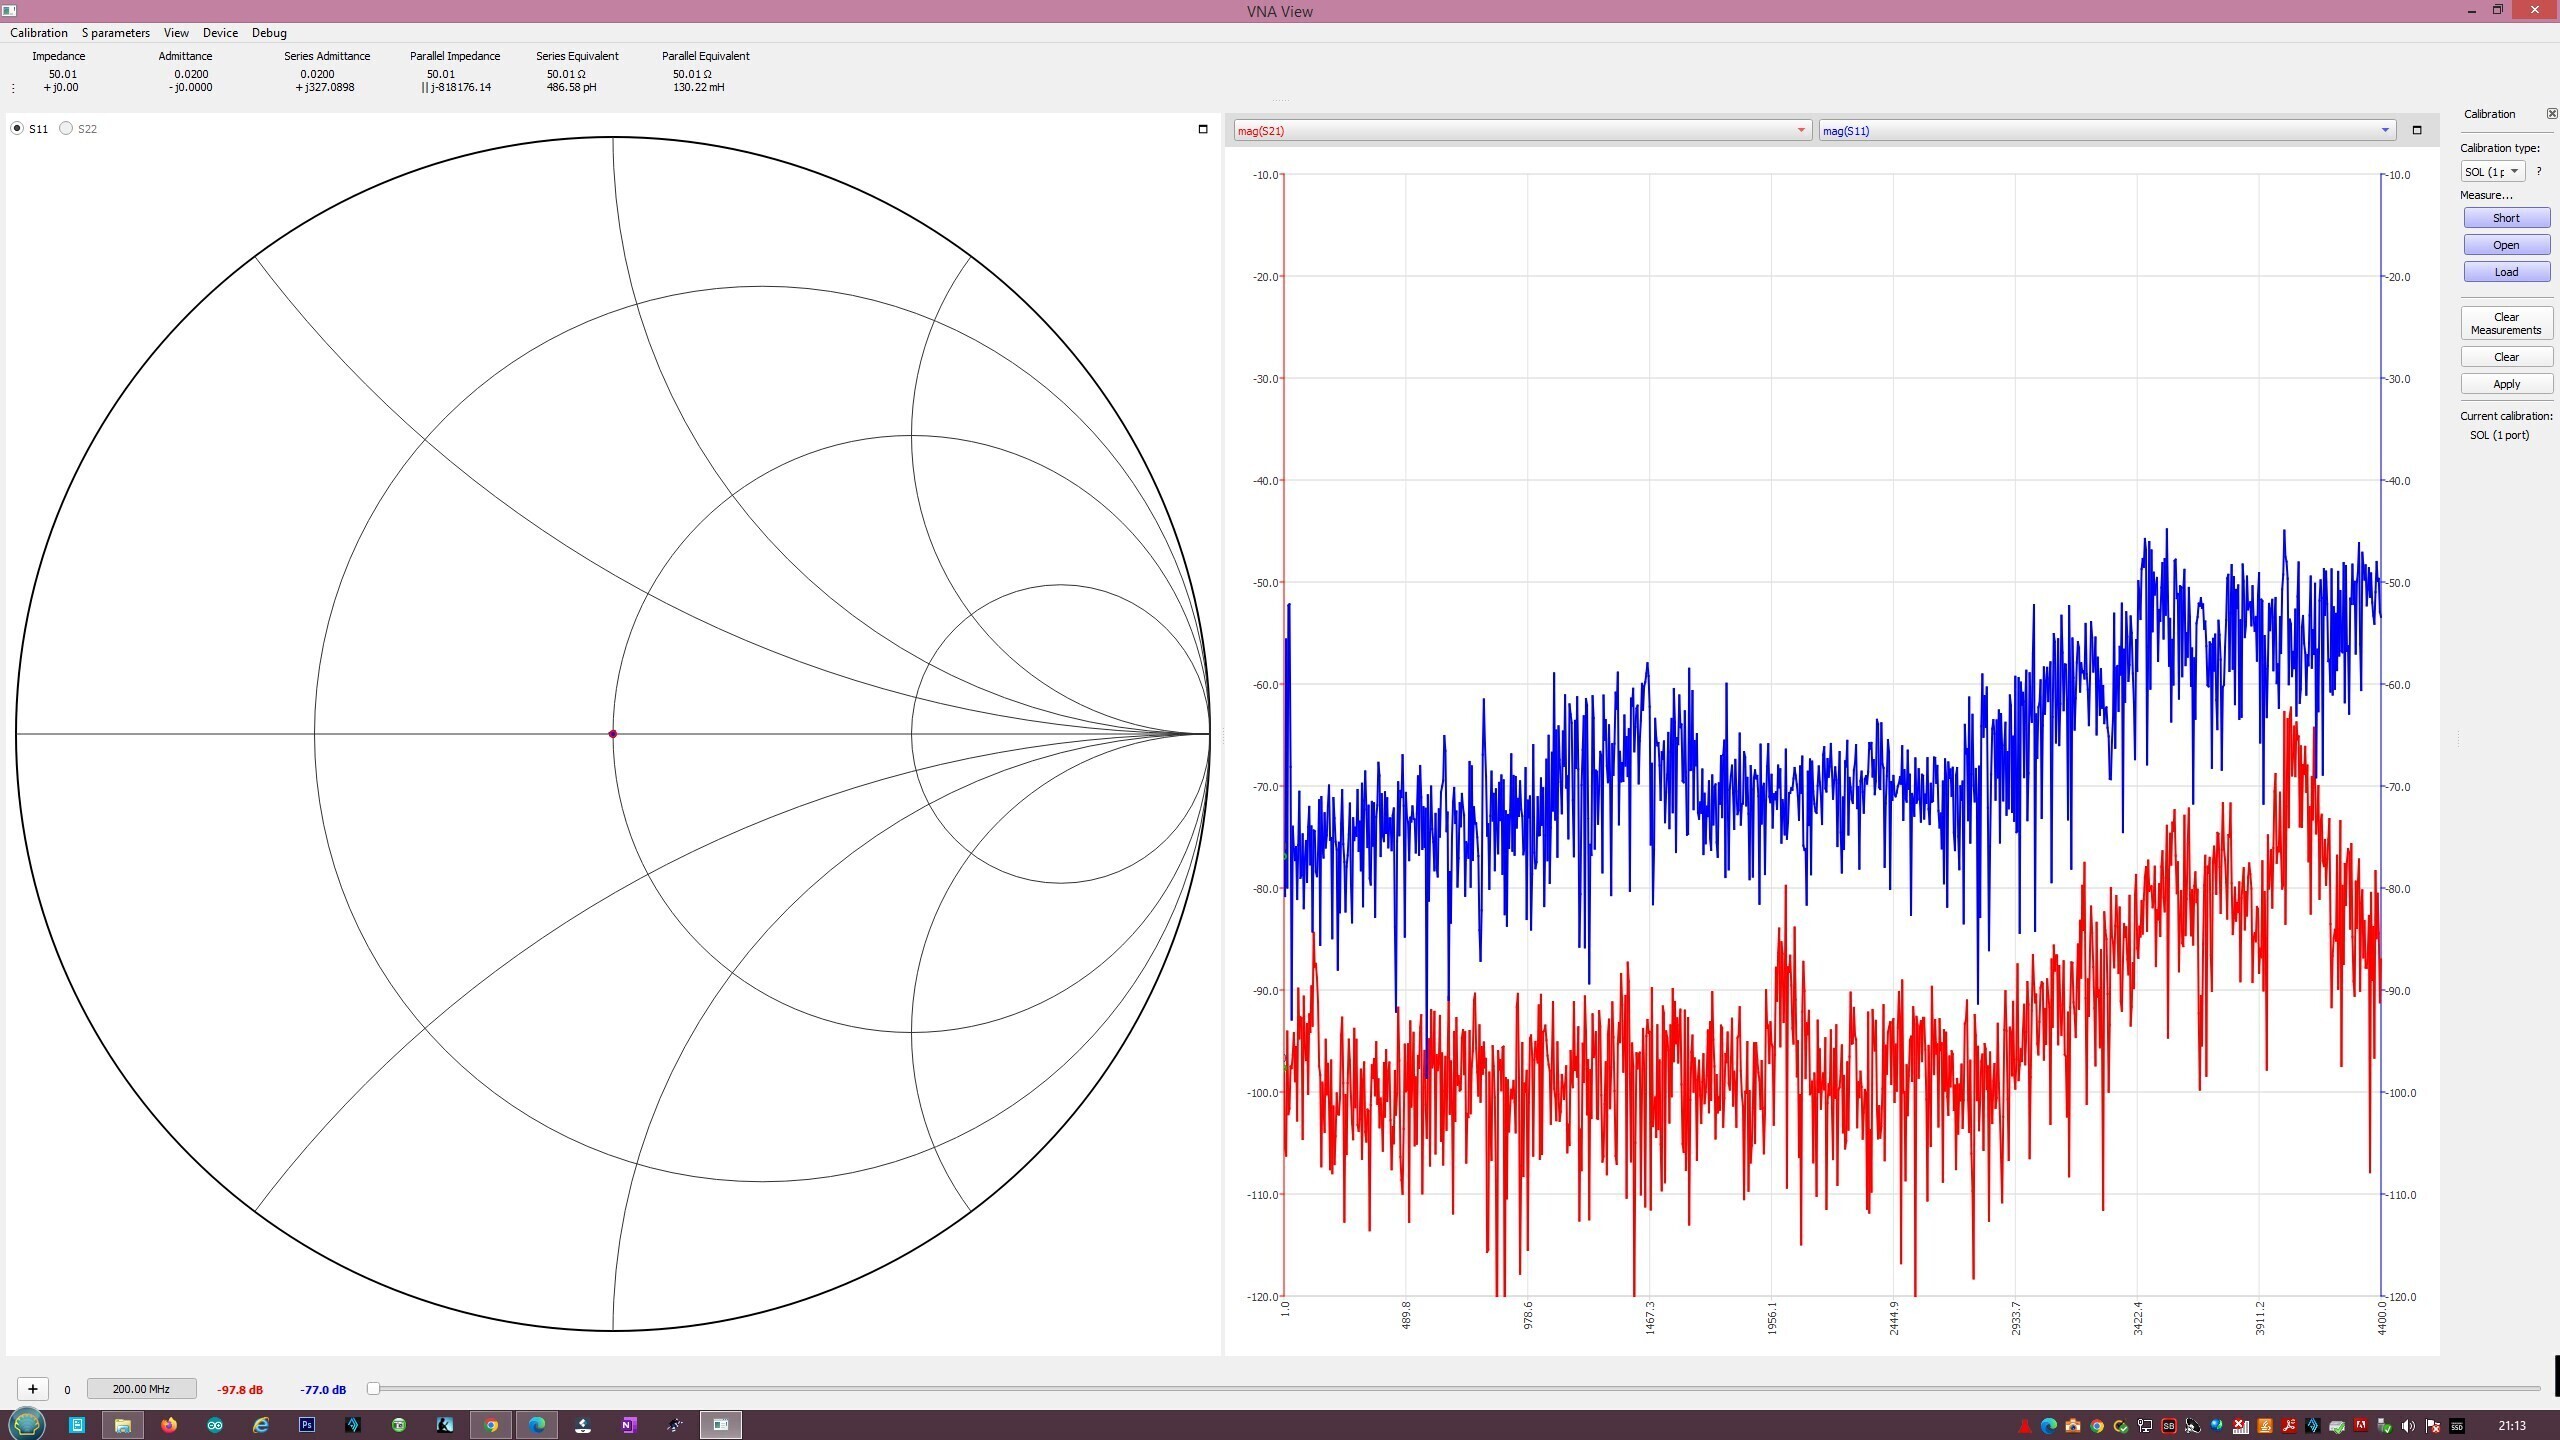Measure the Short calibration standard
2560x1440 pixels.
2506,218
